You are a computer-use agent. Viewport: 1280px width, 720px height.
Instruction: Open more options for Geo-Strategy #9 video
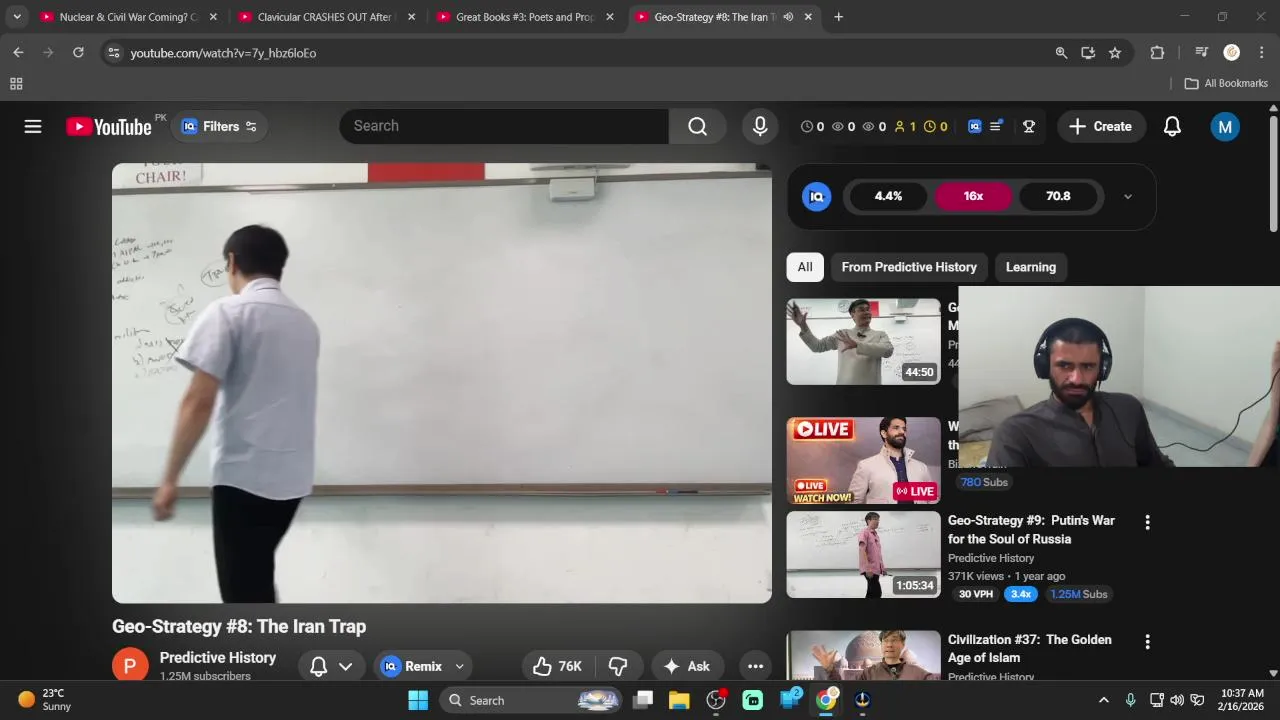click(1147, 522)
